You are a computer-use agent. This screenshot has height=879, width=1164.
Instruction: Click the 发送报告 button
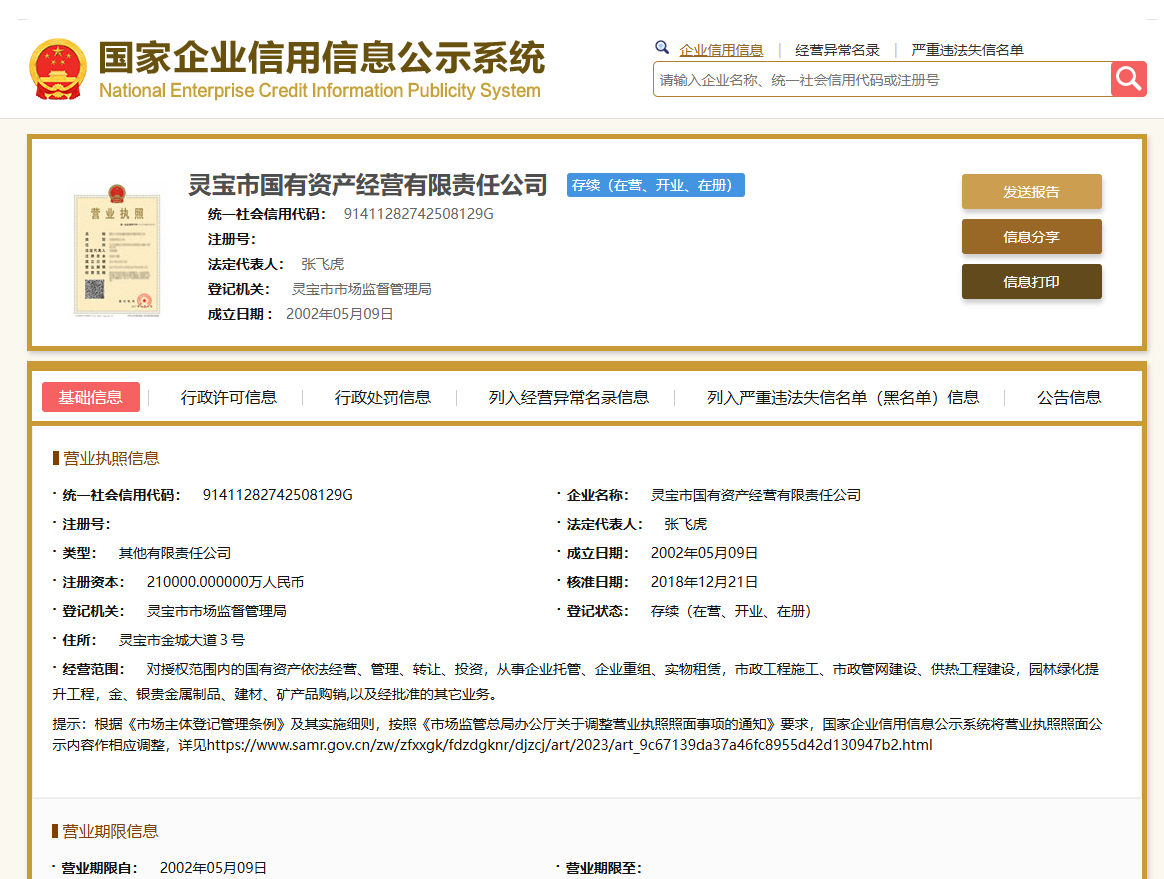pos(1031,192)
